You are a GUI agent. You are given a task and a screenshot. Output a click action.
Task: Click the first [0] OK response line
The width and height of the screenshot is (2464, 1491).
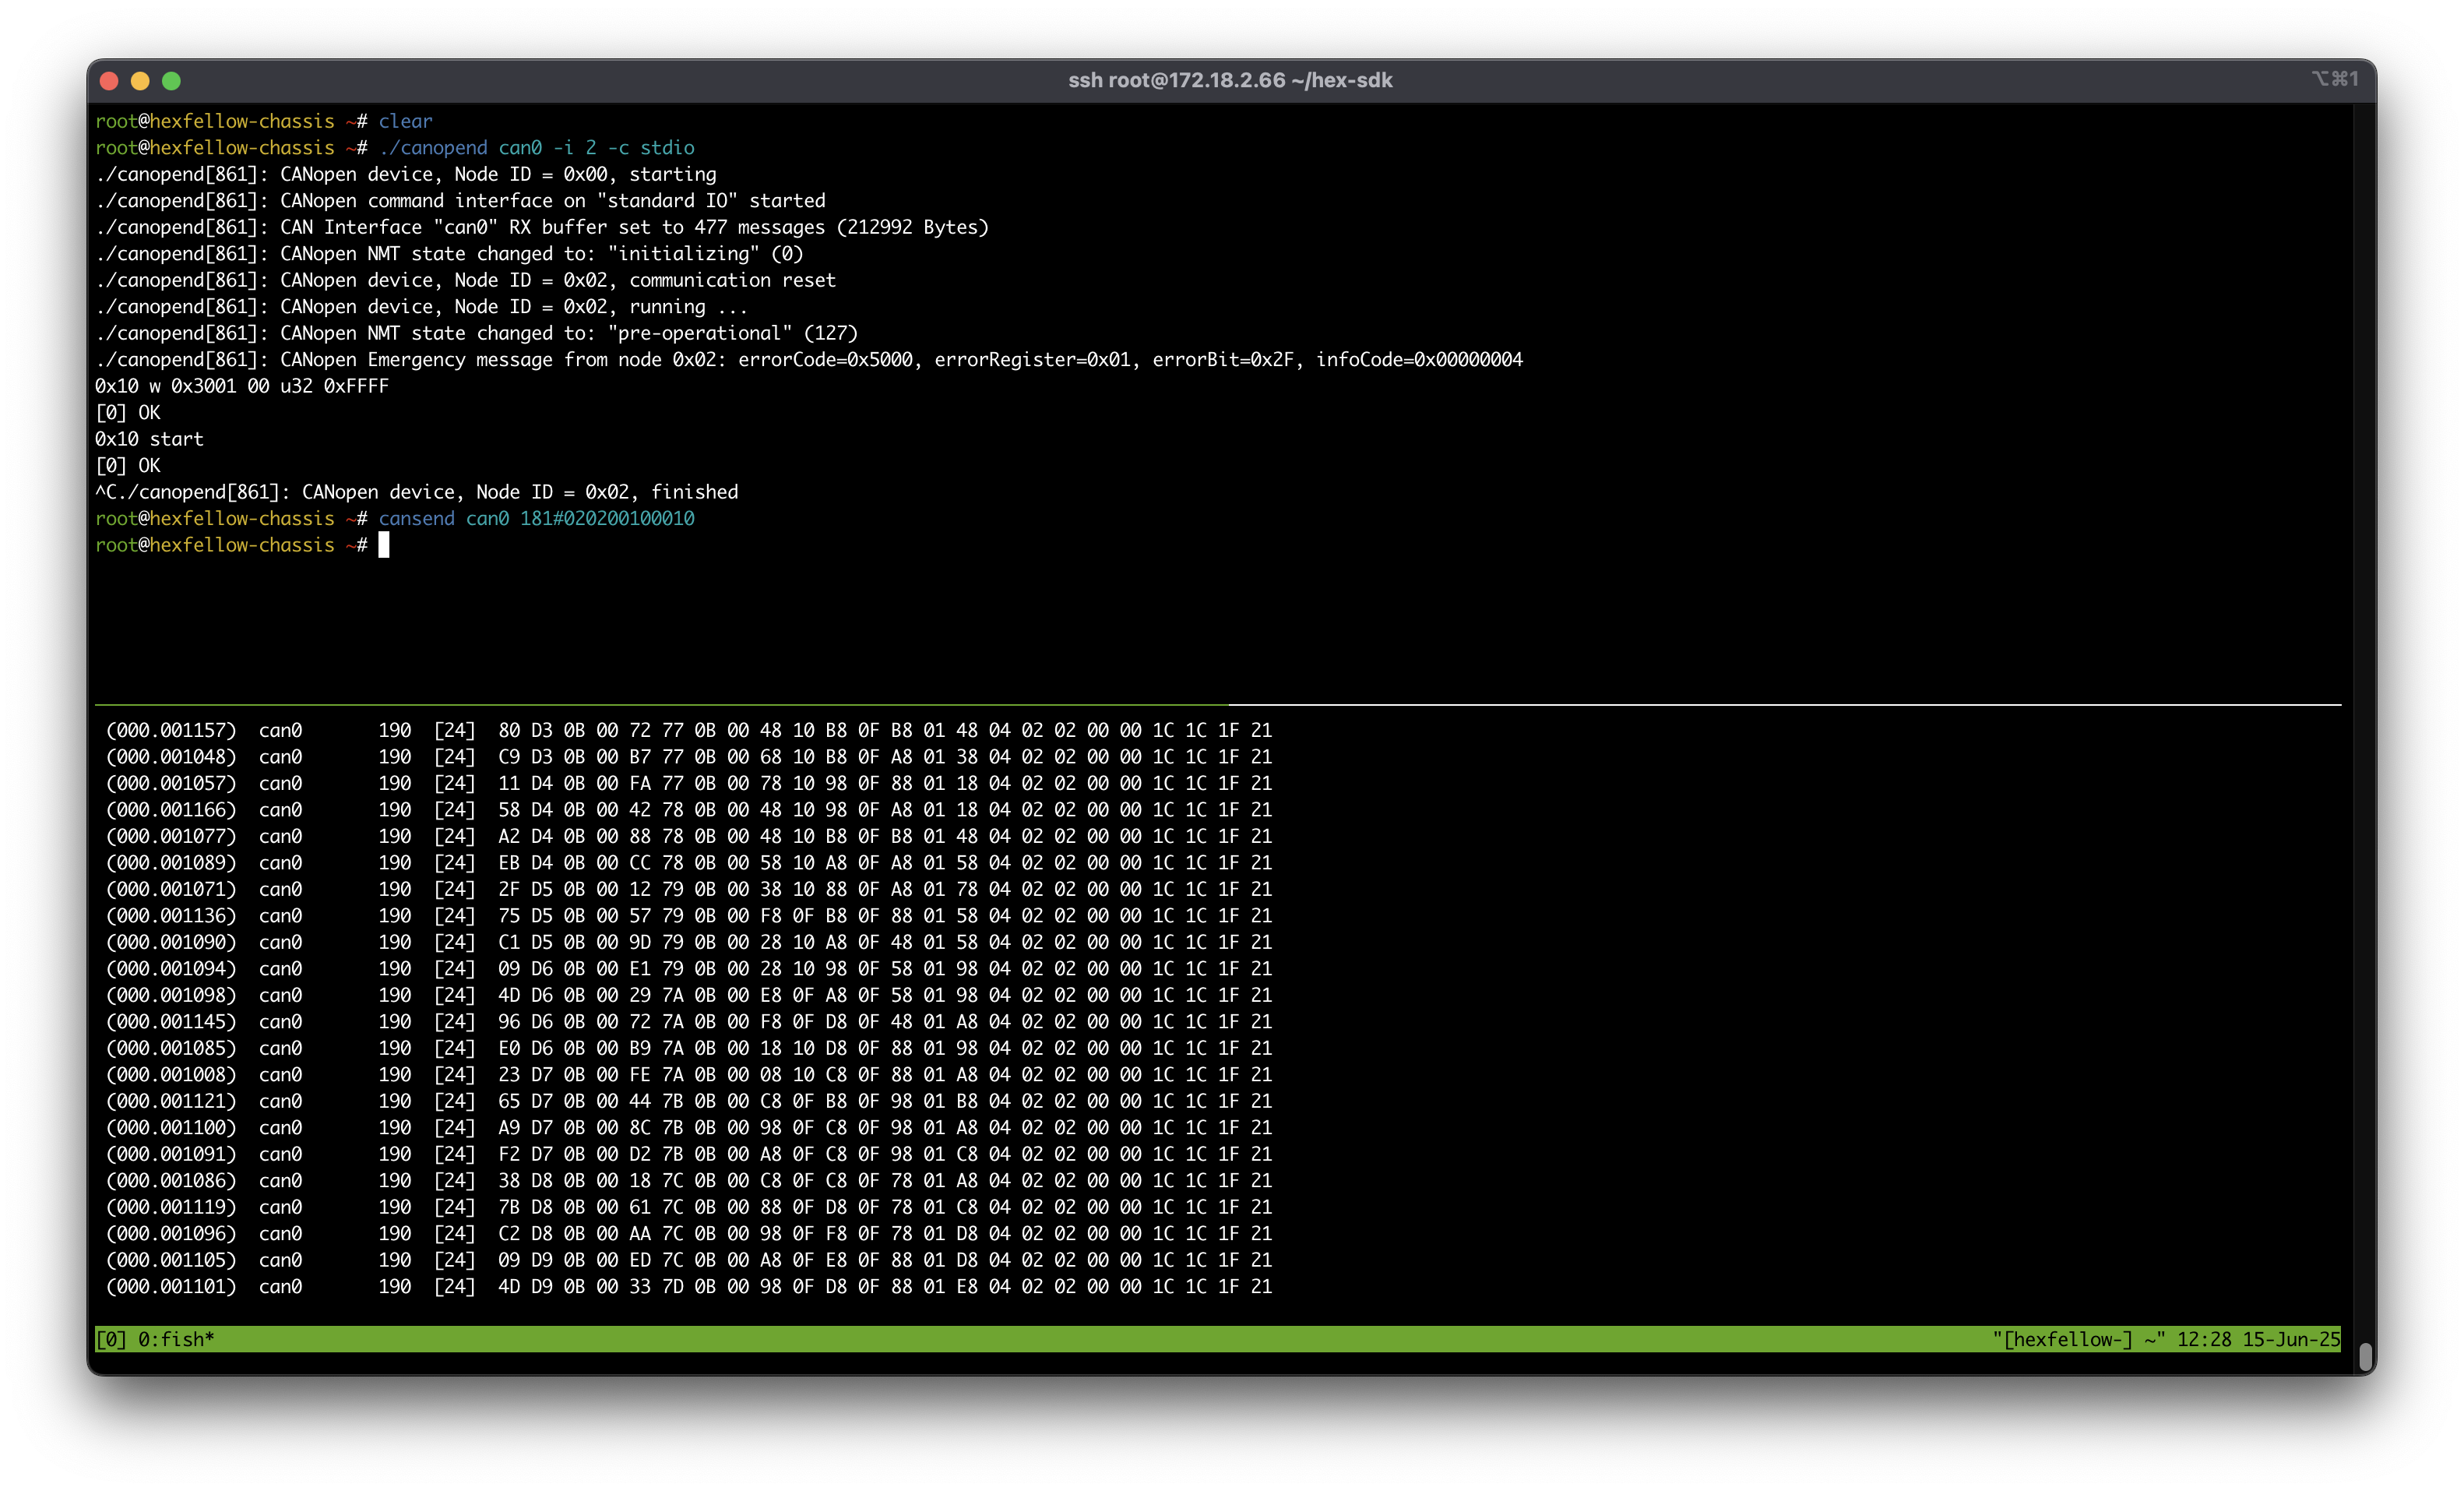pyautogui.click(x=129, y=412)
